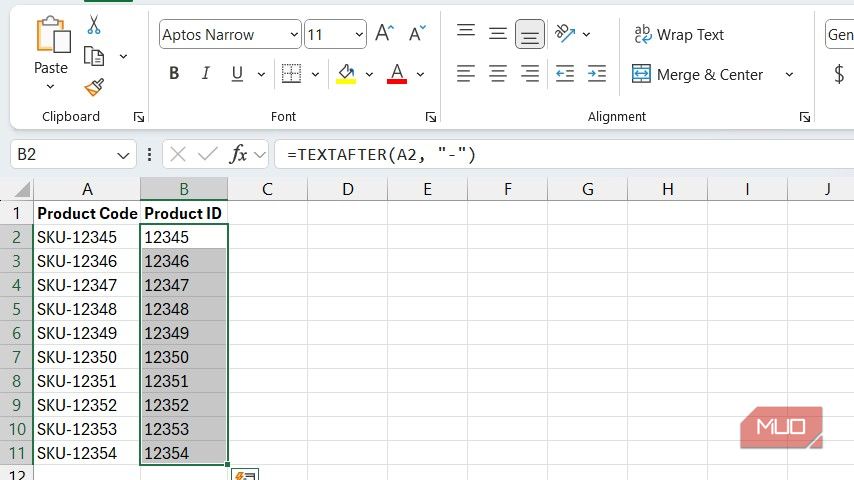854x480 pixels.
Task: Select Top Align icon
Action: (466, 33)
